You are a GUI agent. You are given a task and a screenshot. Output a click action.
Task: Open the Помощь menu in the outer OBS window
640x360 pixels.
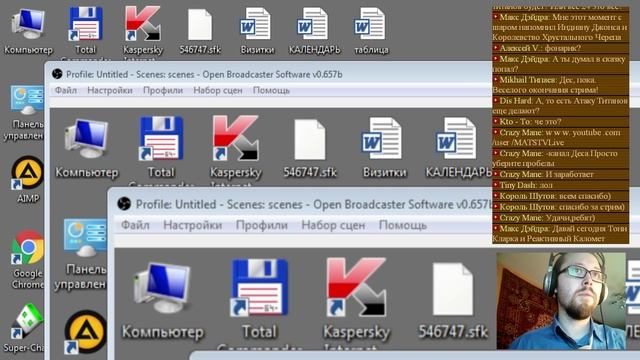pos(271,90)
